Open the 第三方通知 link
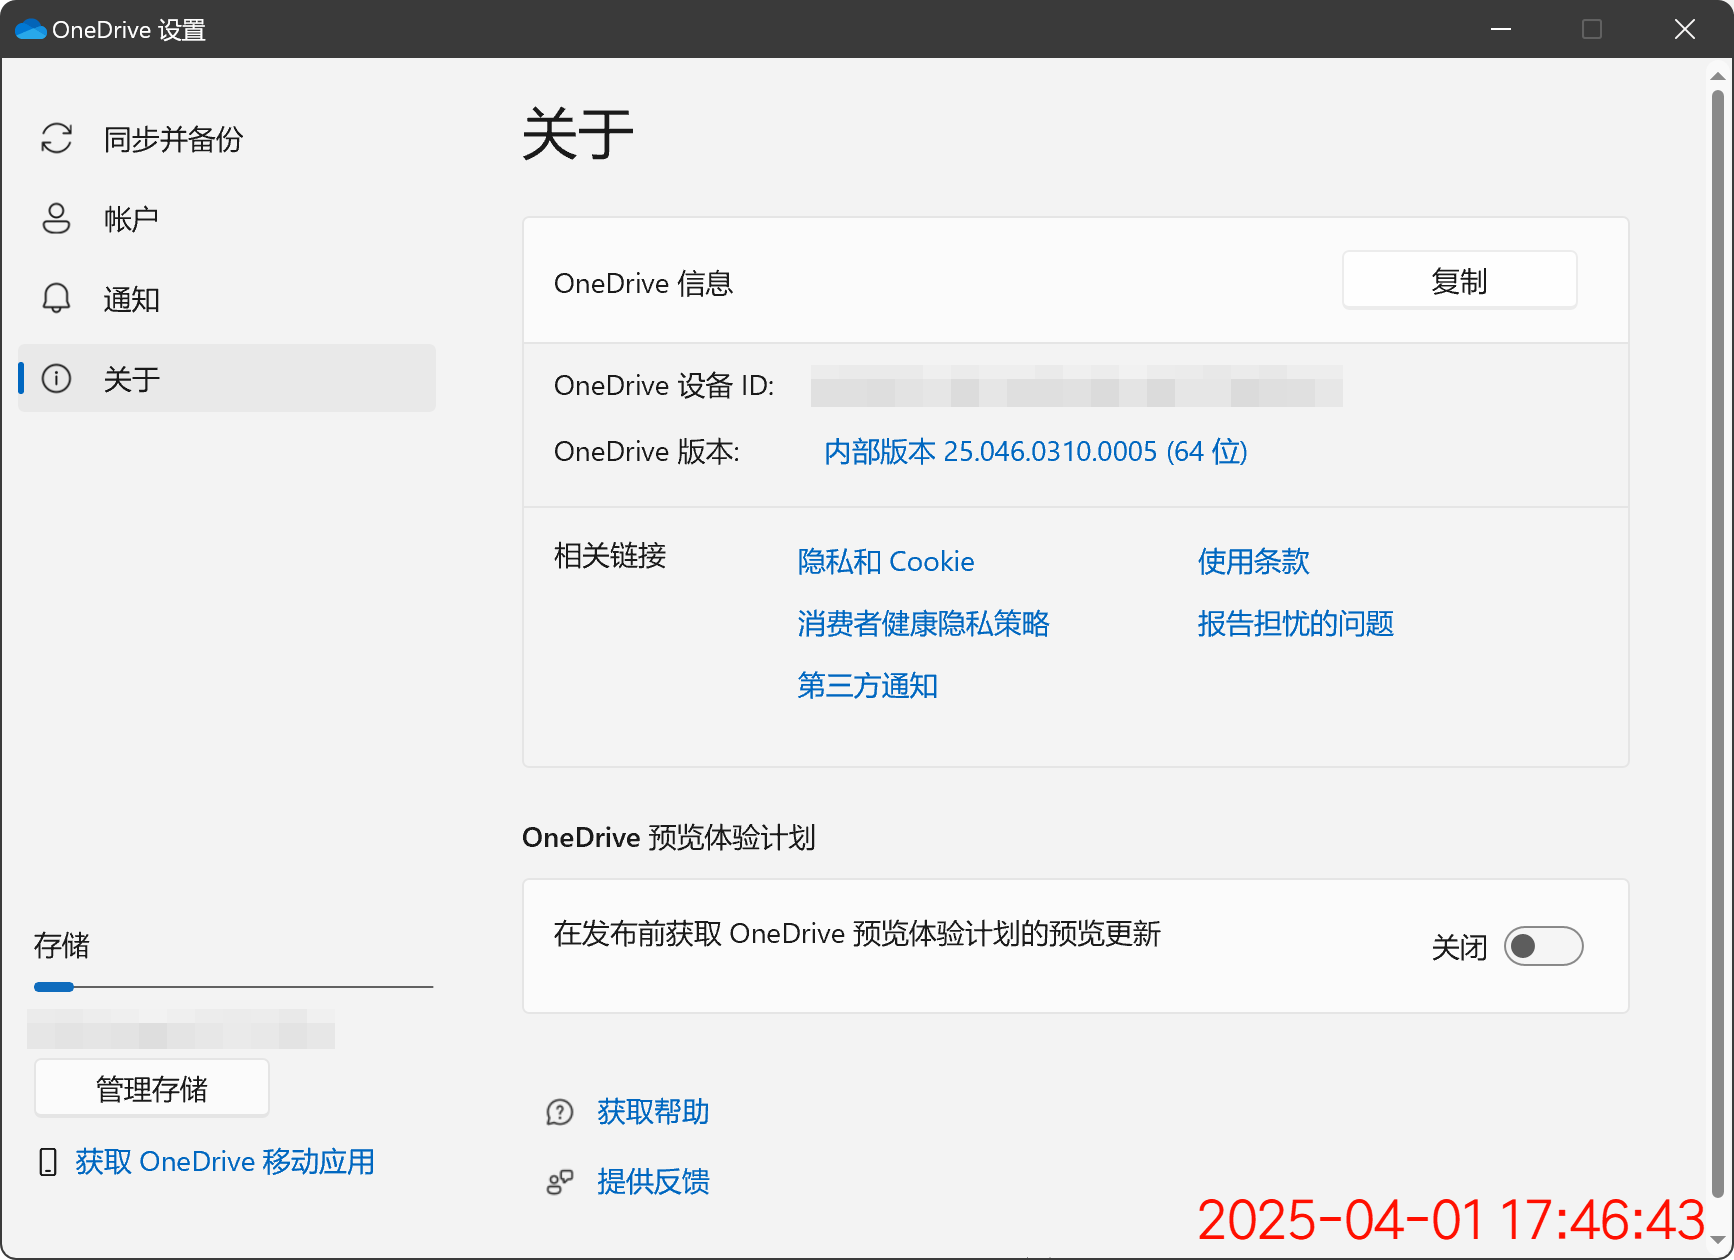Image resolution: width=1734 pixels, height=1260 pixels. [x=867, y=686]
